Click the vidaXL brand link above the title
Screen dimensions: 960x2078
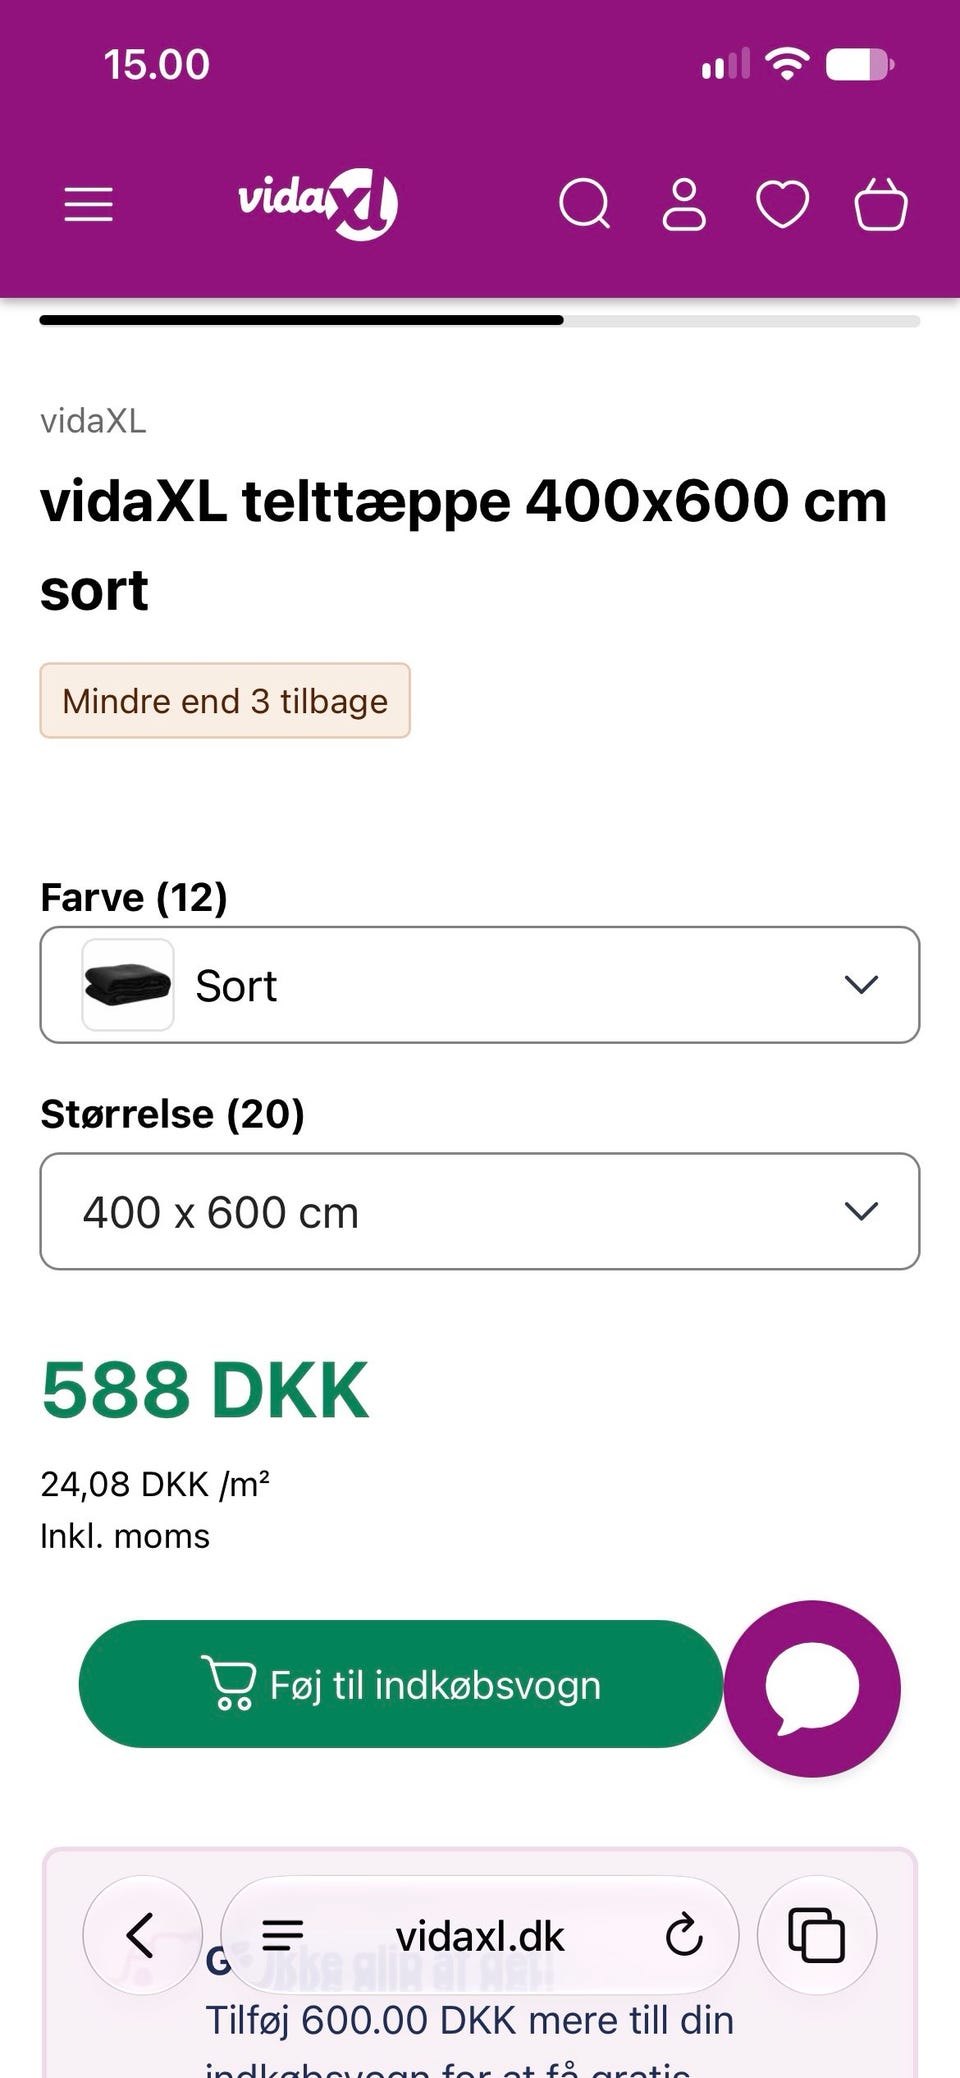tap(93, 421)
